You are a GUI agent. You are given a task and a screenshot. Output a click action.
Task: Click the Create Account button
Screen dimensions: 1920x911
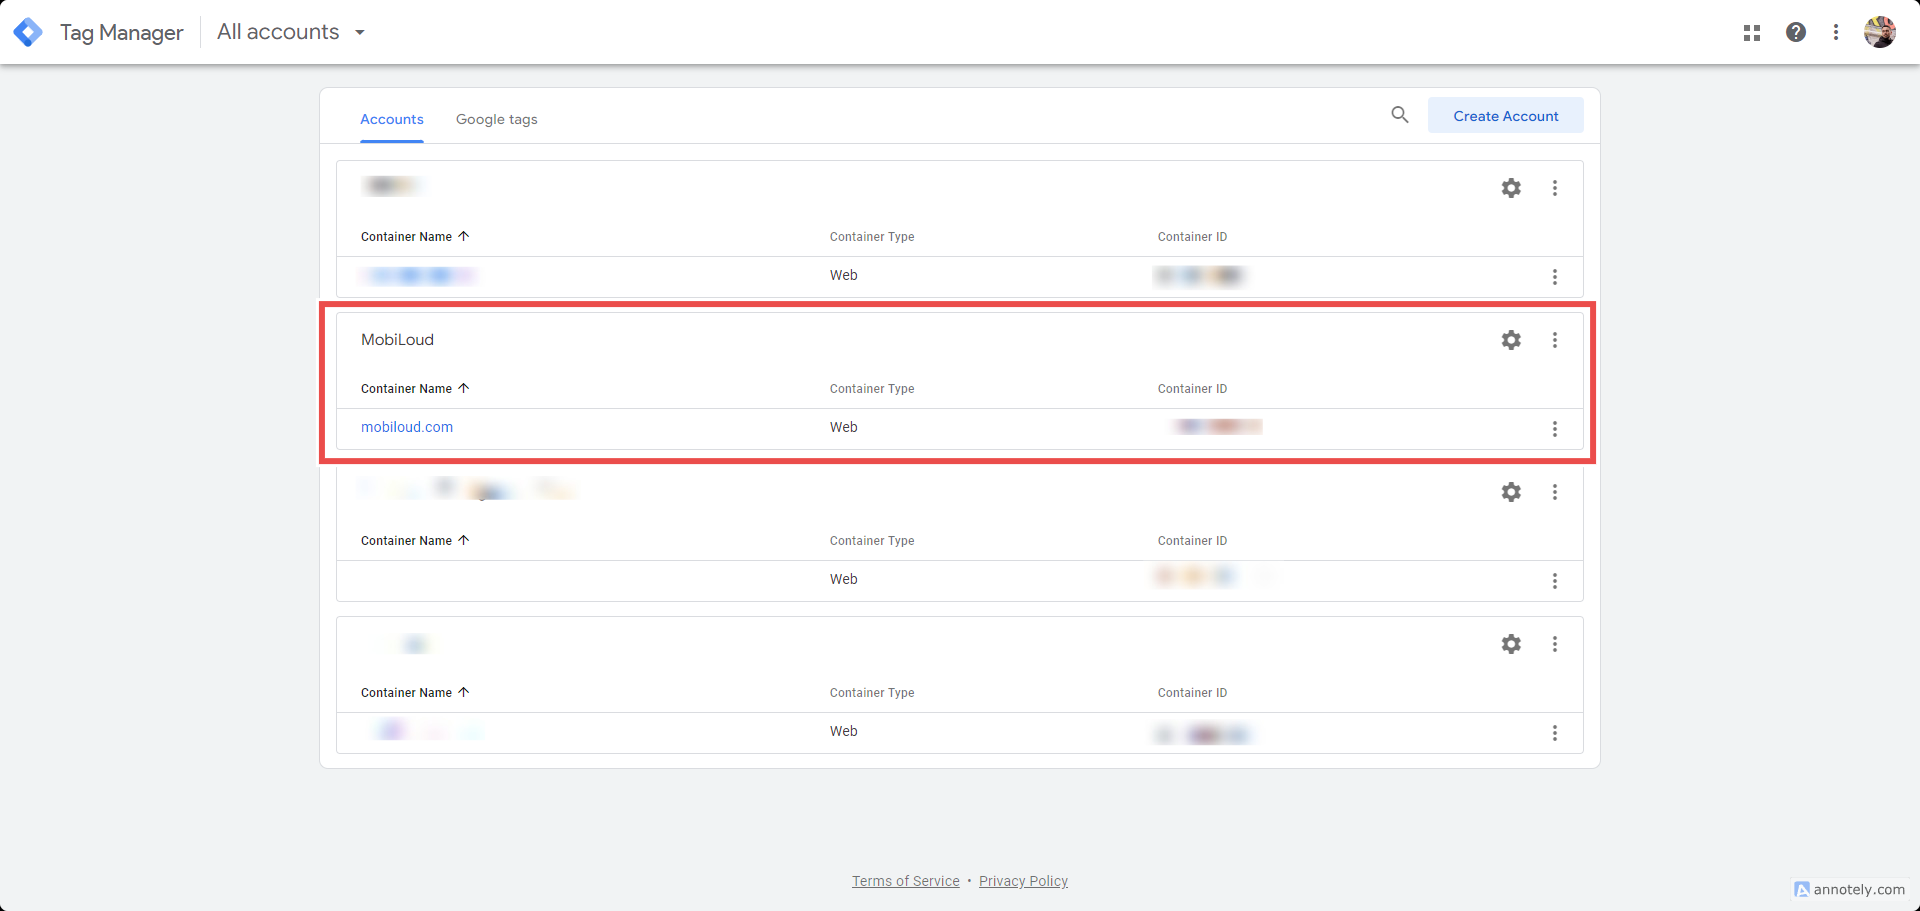coord(1506,116)
